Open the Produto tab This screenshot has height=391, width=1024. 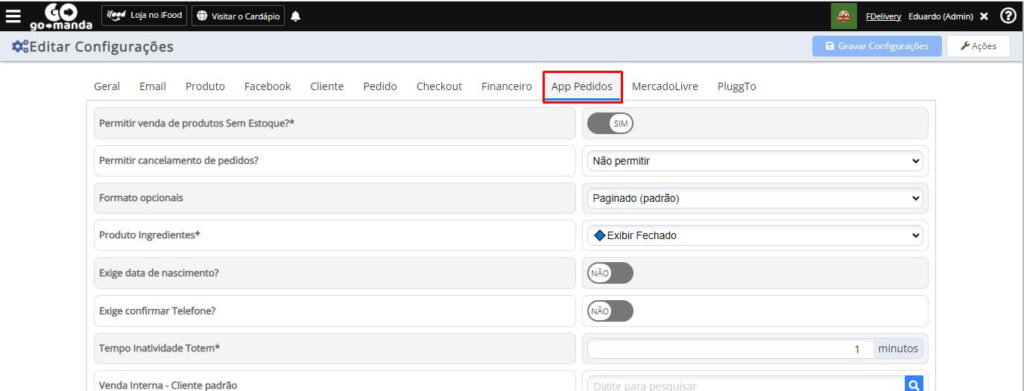click(205, 86)
